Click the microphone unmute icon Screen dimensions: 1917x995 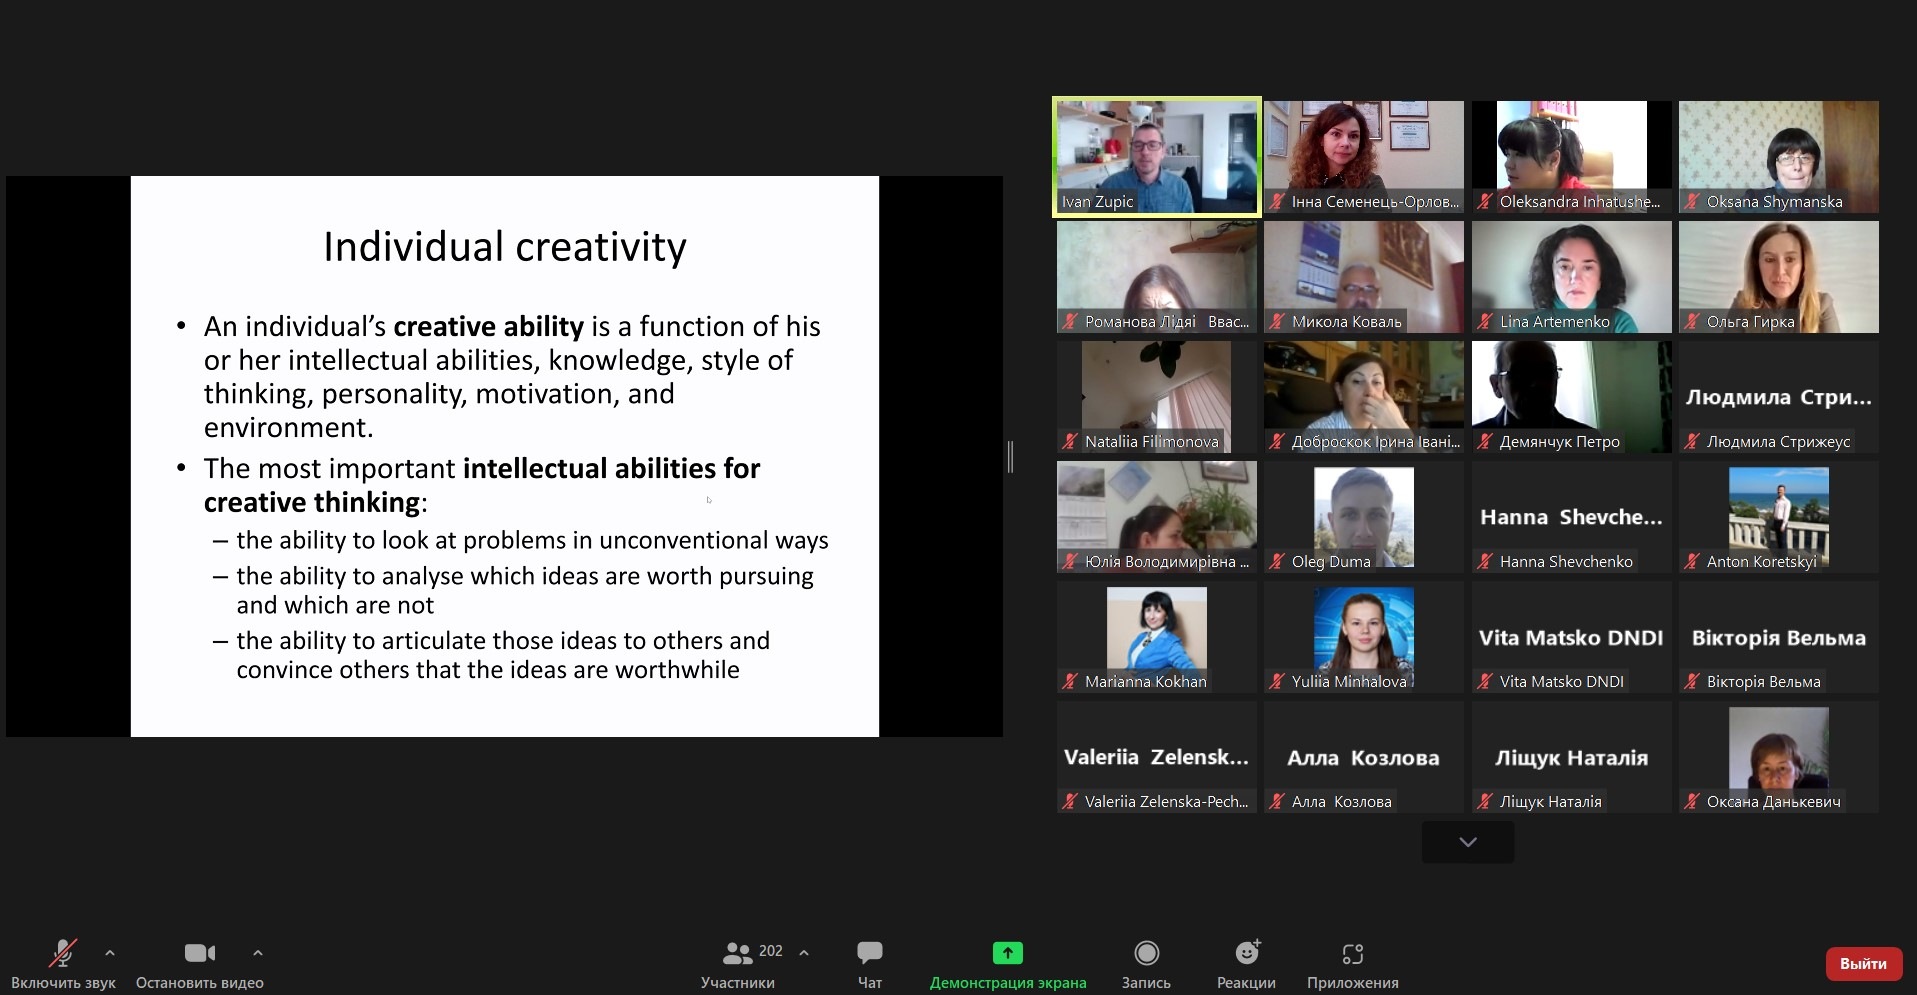click(x=63, y=953)
